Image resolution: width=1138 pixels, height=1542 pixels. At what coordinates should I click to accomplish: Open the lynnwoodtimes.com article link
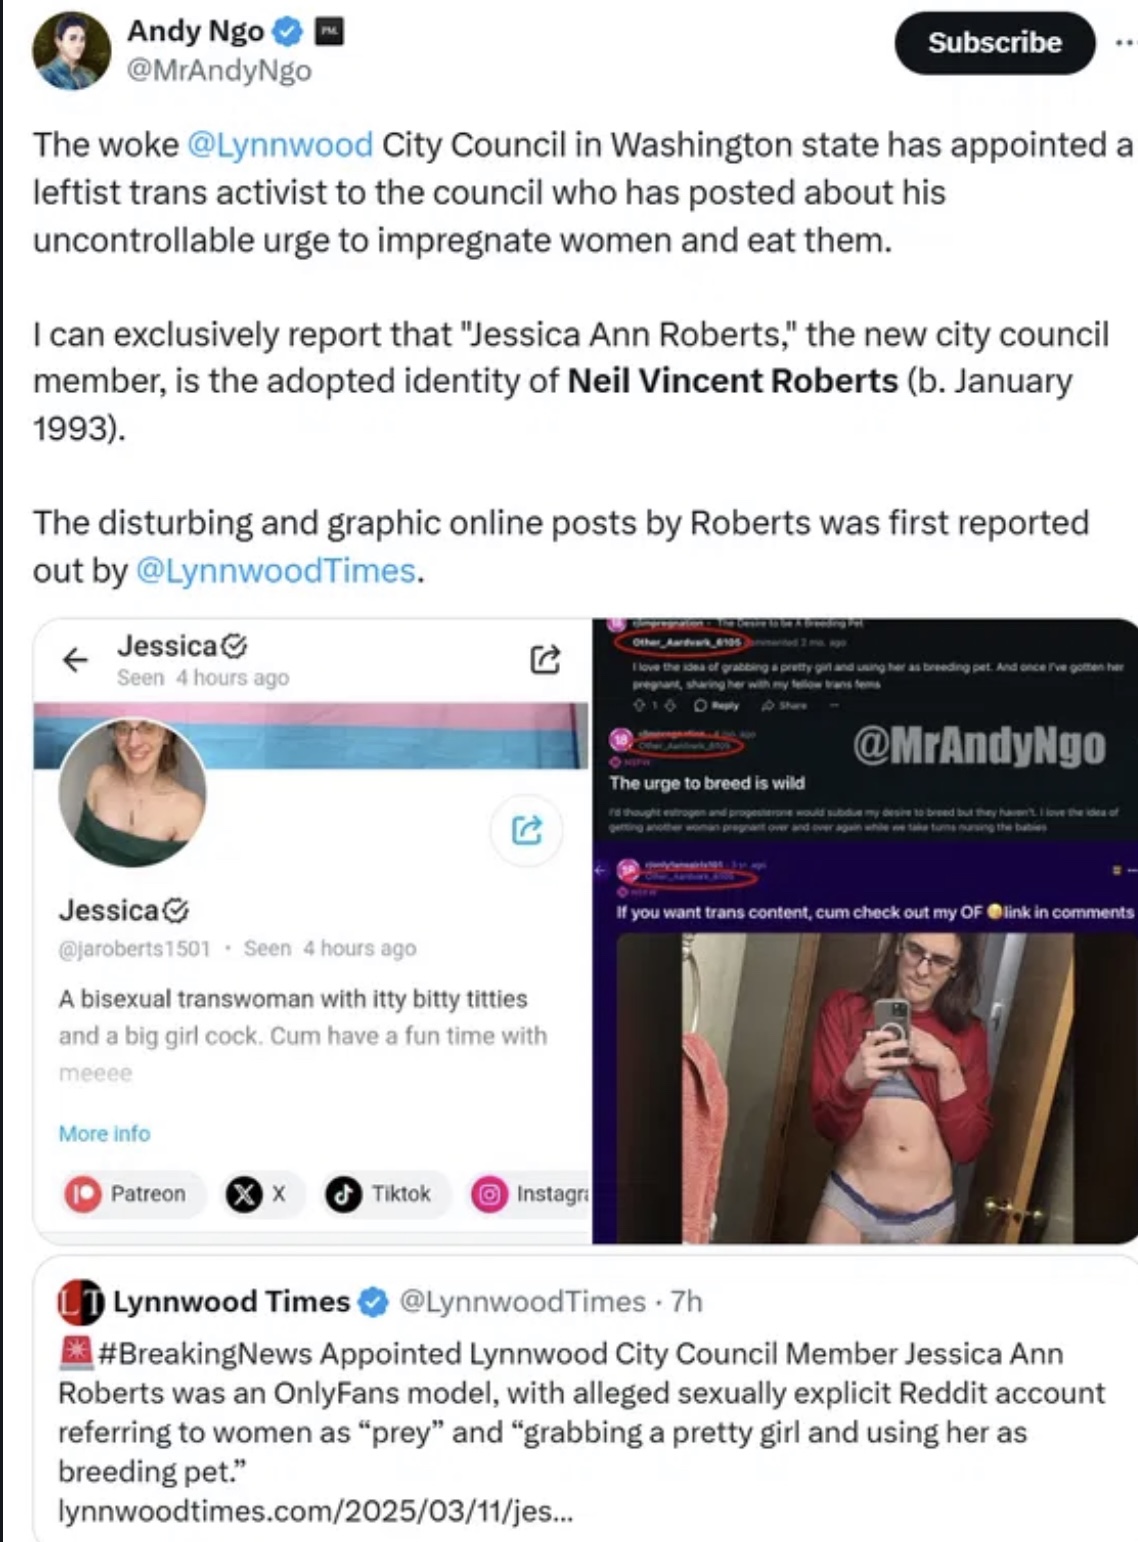[316, 1510]
